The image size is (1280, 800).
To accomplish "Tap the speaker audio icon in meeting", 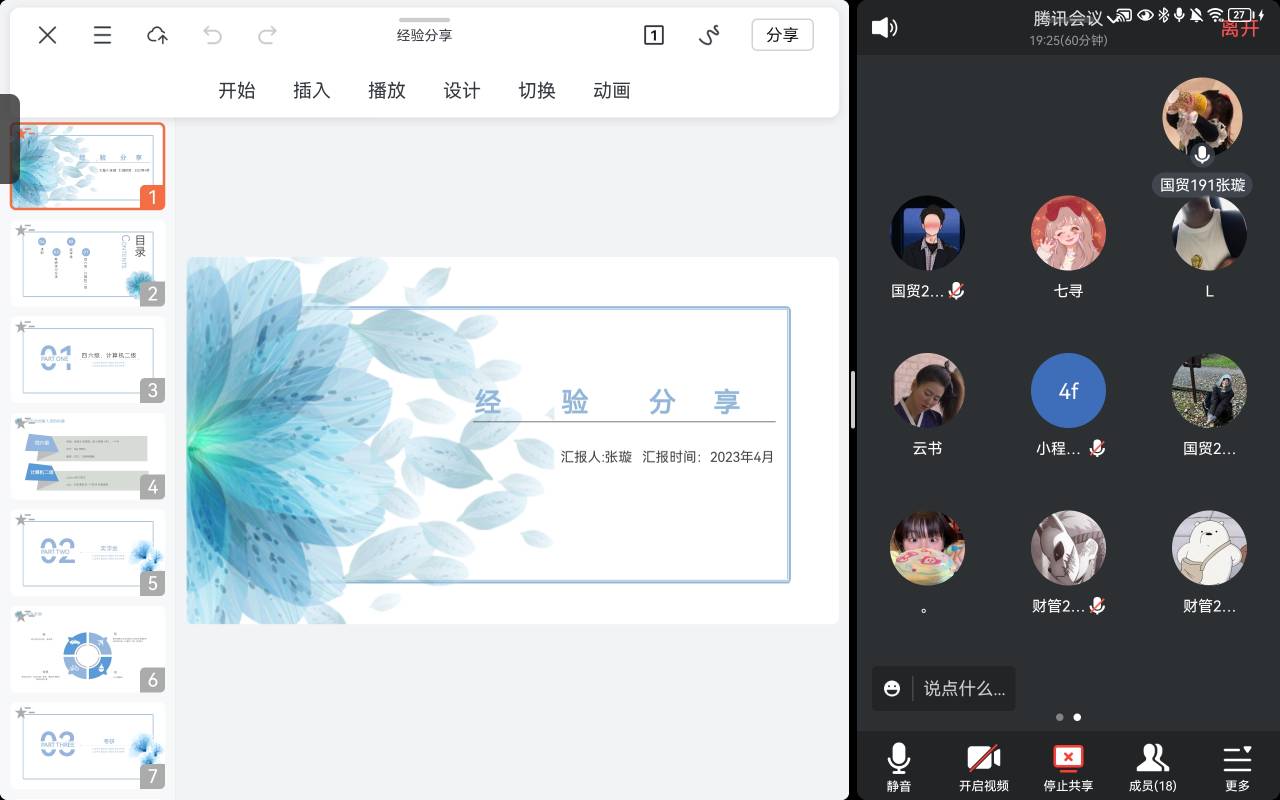I will [884, 28].
